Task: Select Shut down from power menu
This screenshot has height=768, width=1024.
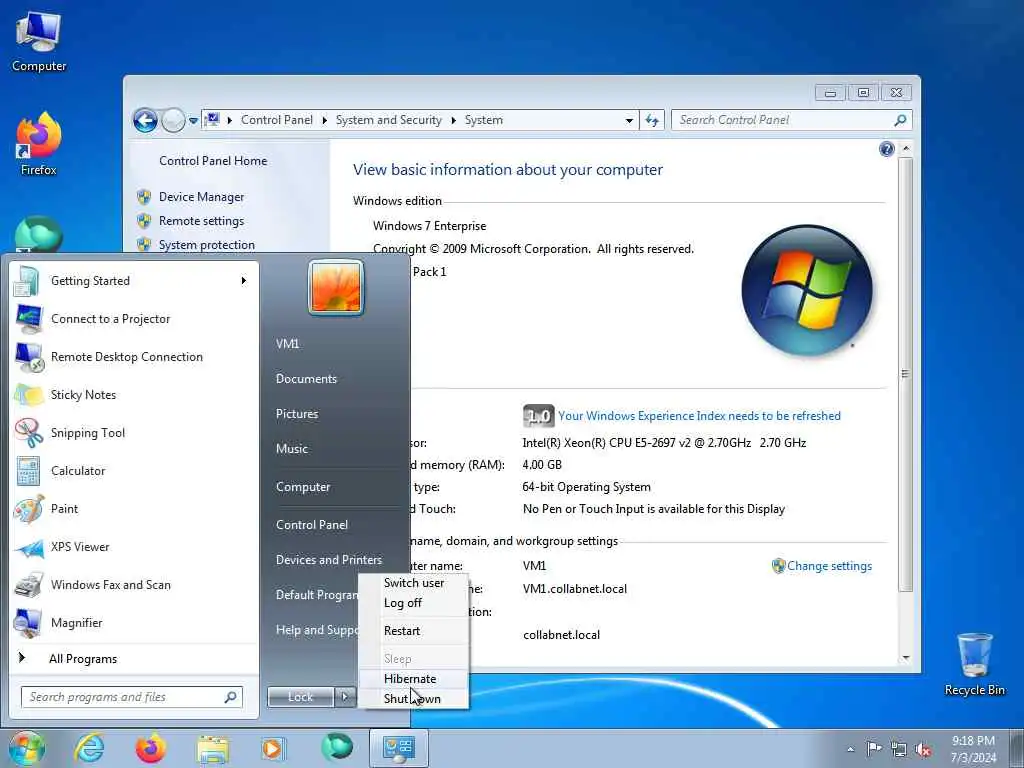Action: [414, 699]
